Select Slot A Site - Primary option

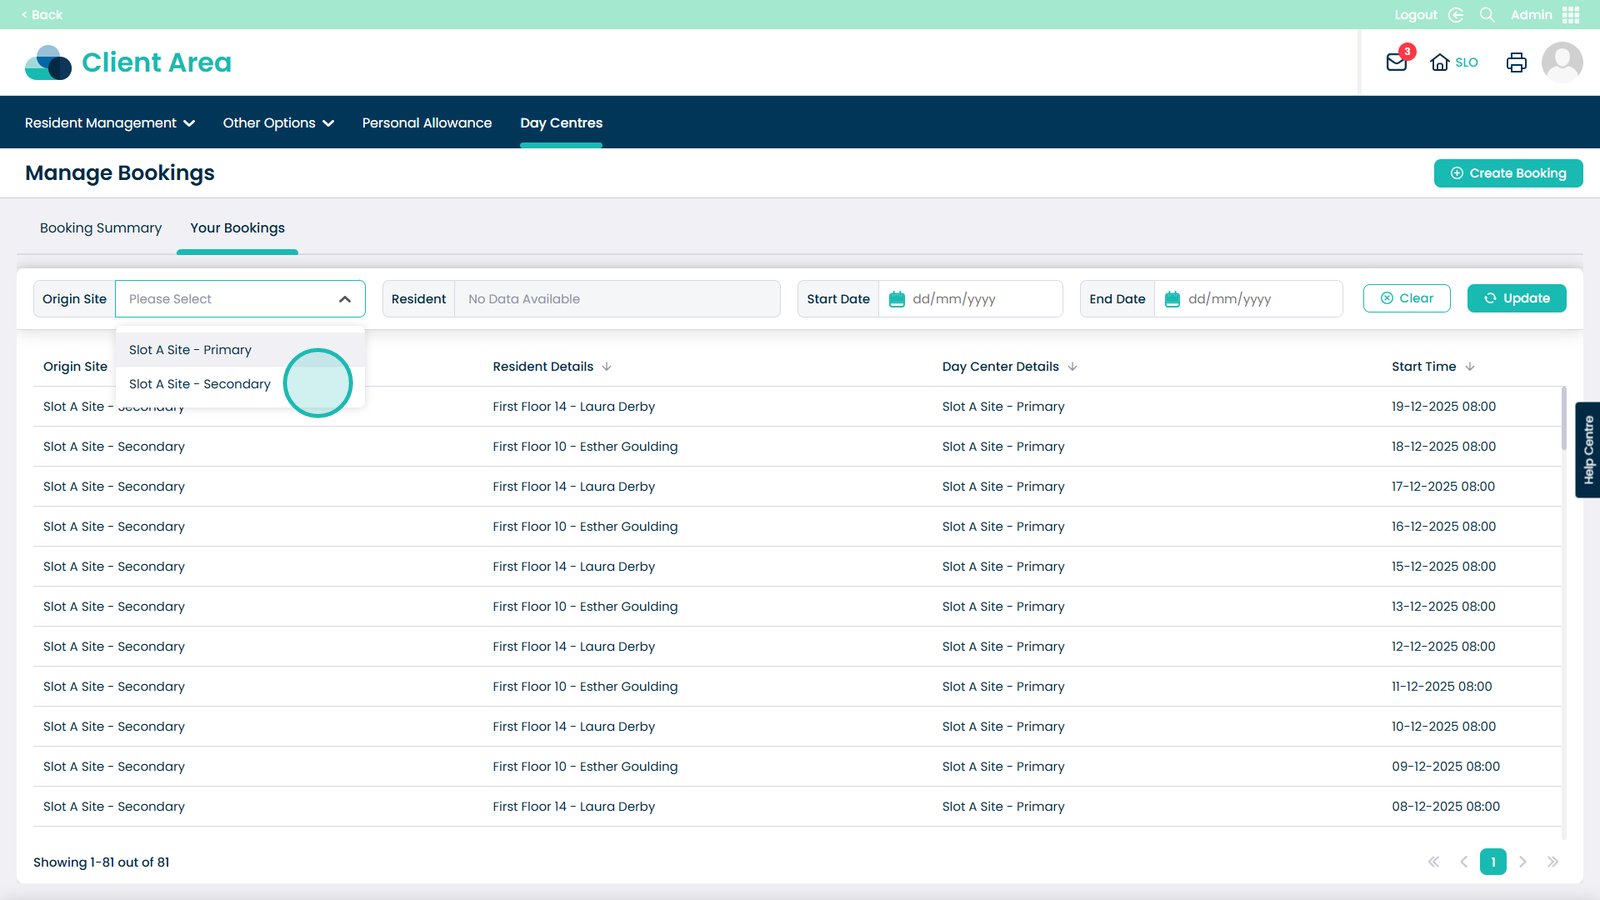point(190,350)
